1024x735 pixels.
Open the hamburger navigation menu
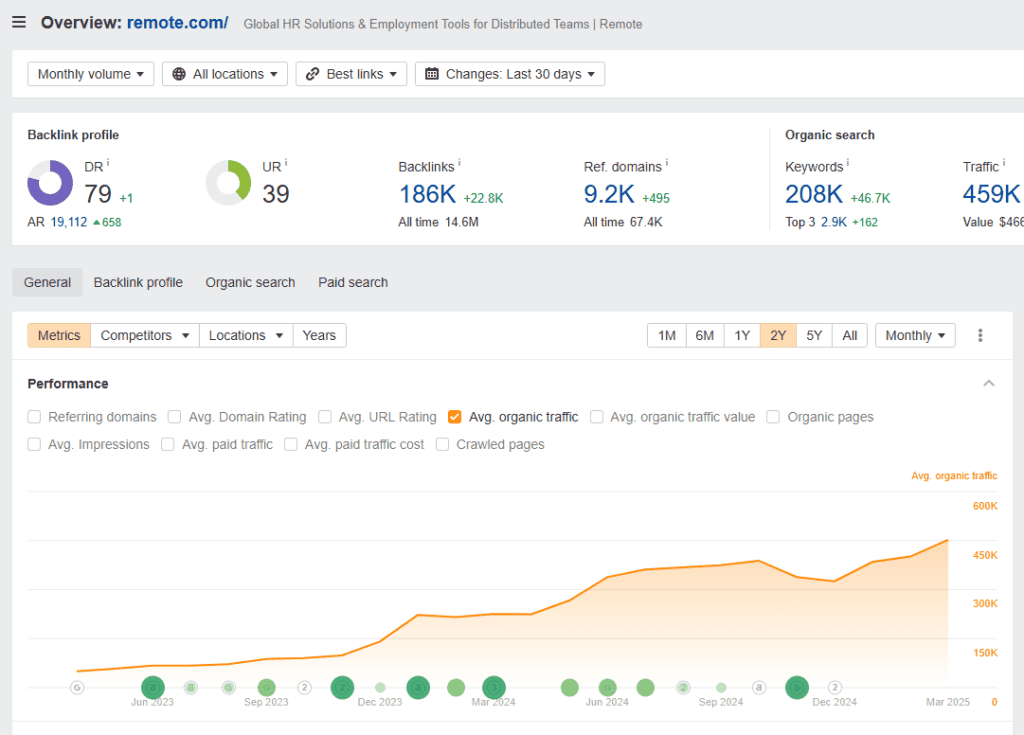click(x=19, y=22)
